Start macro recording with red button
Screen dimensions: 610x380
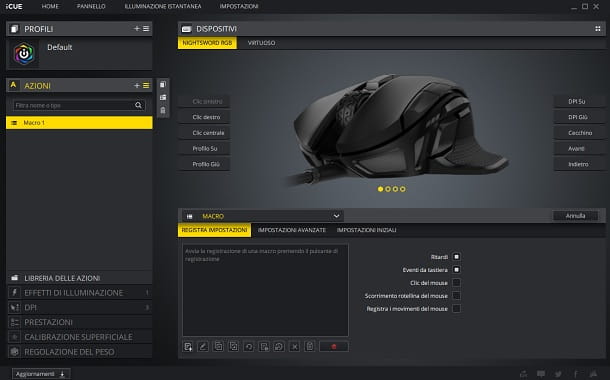(334, 347)
